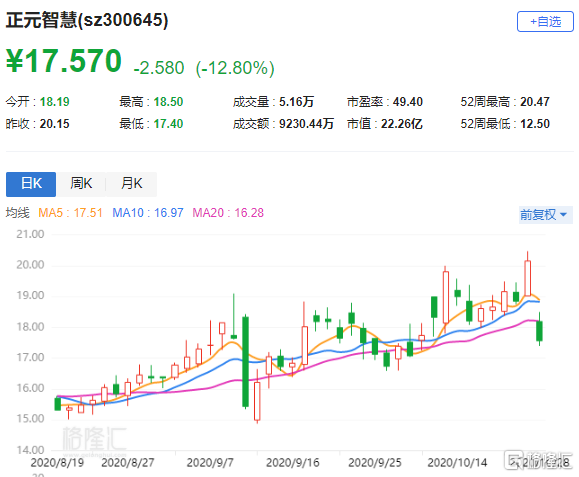Select the MA5 moving average label
Screen dimensions: 579x477
tap(70, 213)
